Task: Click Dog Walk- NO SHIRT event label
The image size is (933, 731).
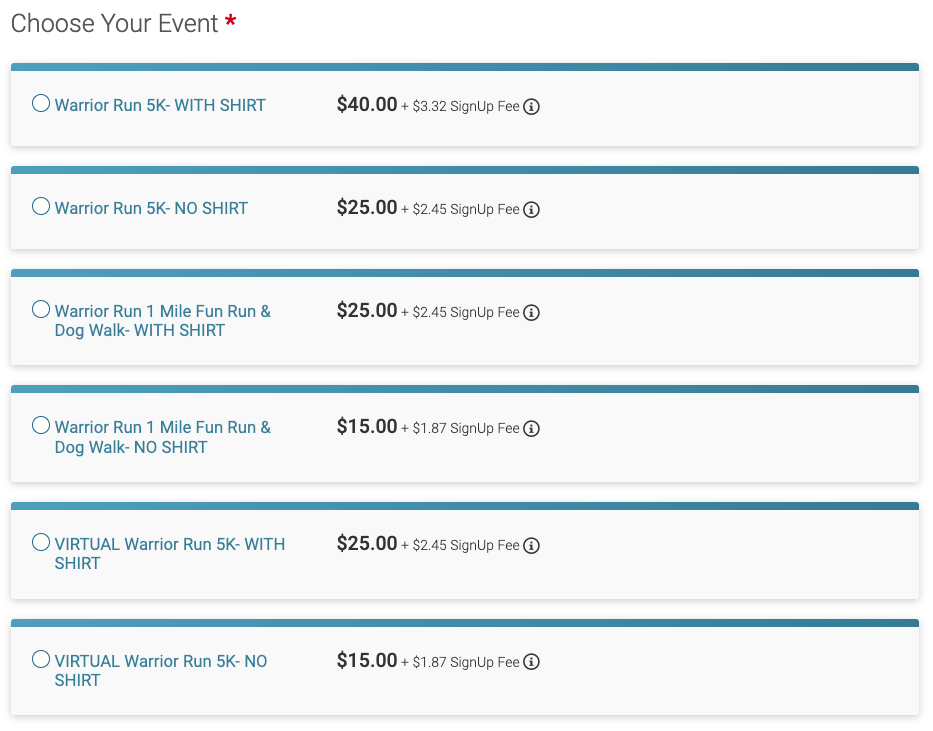Action: pyautogui.click(x=162, y=437)
